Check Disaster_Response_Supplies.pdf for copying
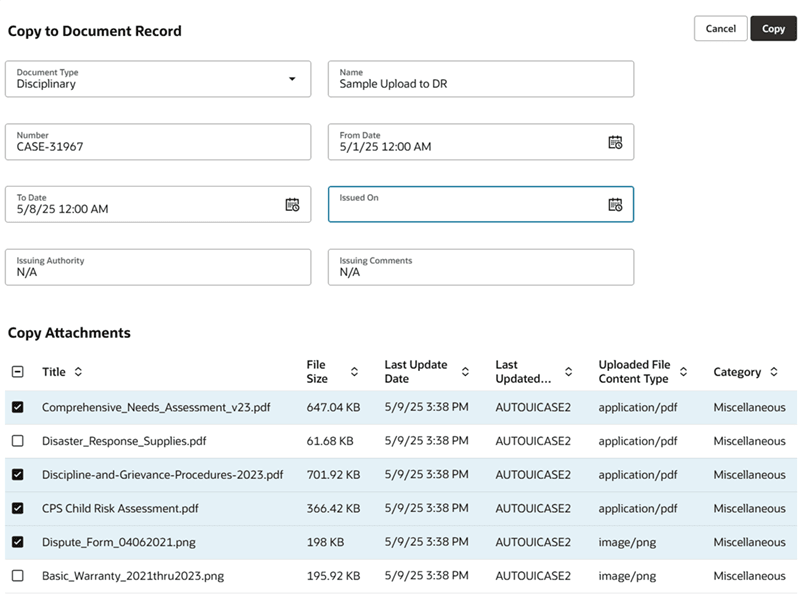This screenshot has height=595, width=801. 16,441
